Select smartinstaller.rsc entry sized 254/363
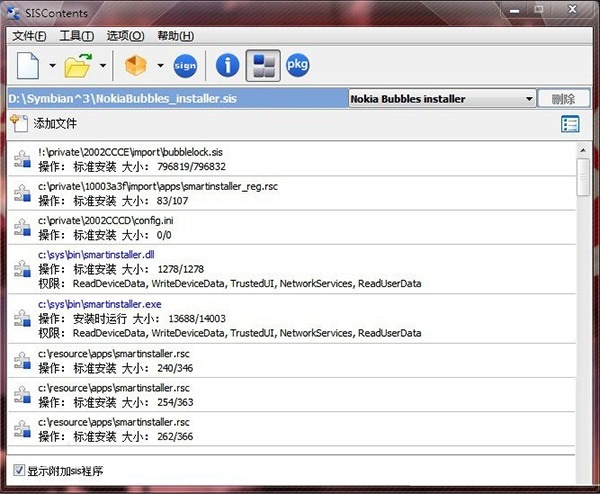Viewport: 600px width, 494px height. tap(292, 395)
